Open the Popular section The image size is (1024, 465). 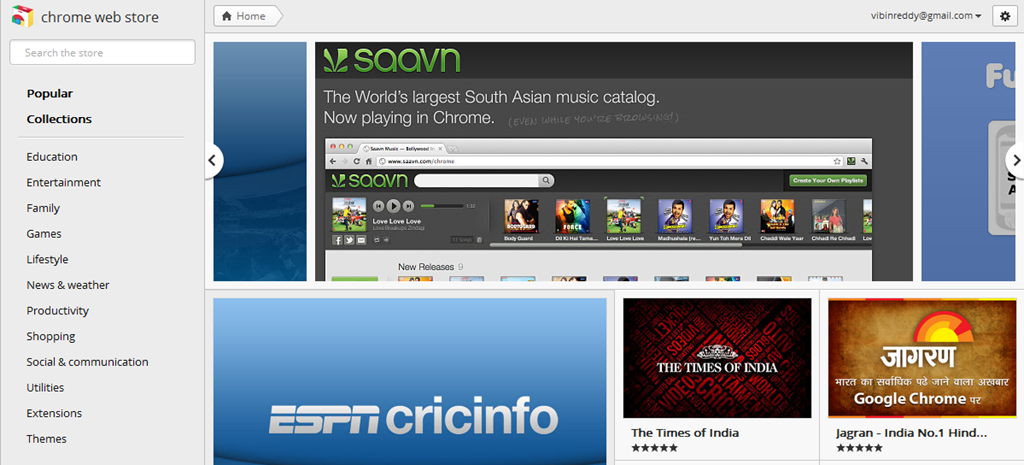50,93
